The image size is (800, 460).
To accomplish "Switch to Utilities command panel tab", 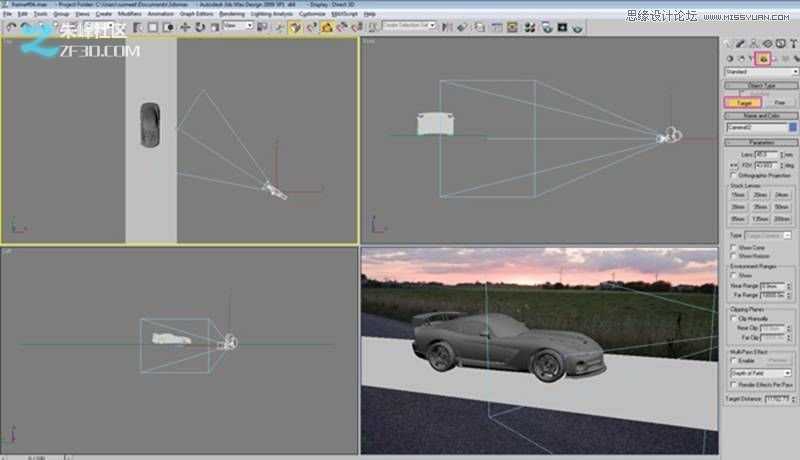I will tap(793, 44).
